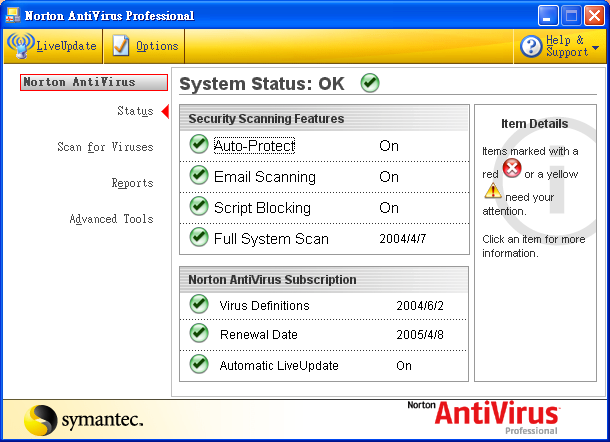Click the Norton AntiVirus Professional logo
This screenshot has width=610, height=442.
[484, 417]
